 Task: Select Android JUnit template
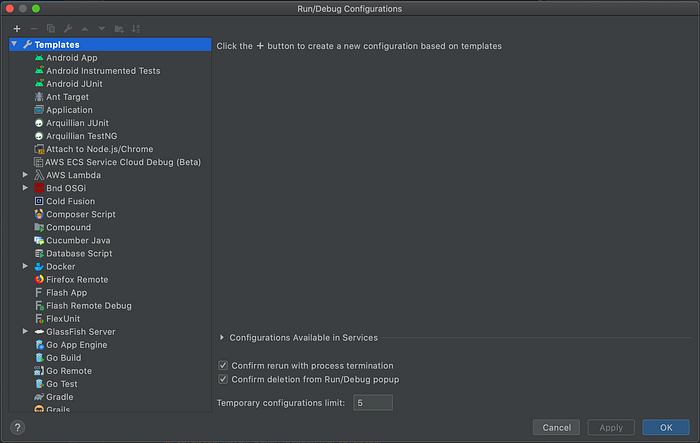coord(74,84)
